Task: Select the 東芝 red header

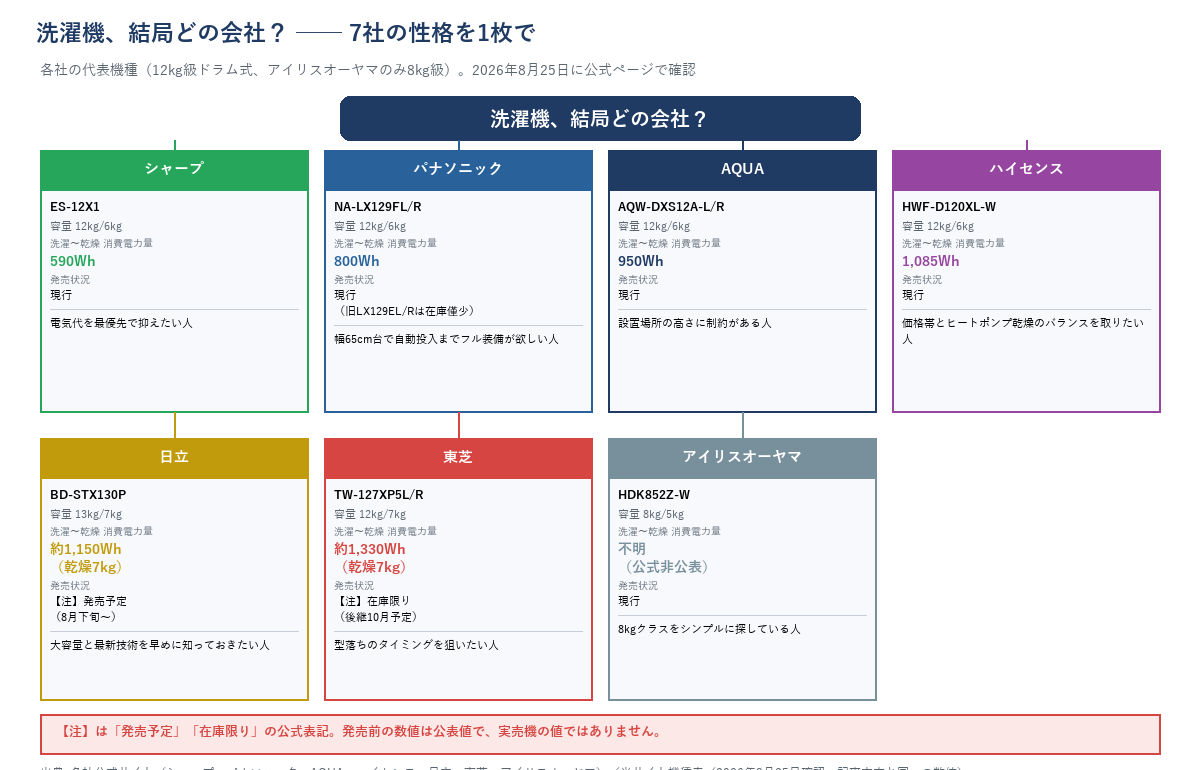Action: pyautogui.click(x=458, y=458)
